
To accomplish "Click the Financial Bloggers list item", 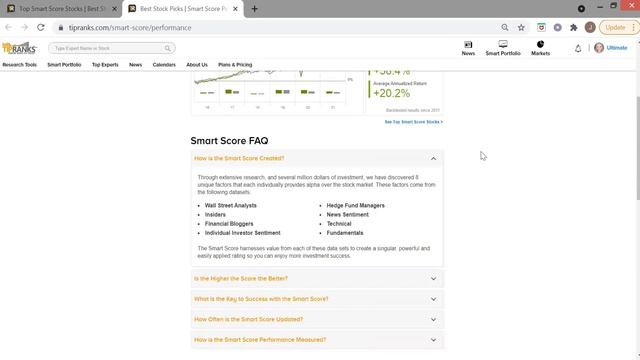I will coord(229,224).
